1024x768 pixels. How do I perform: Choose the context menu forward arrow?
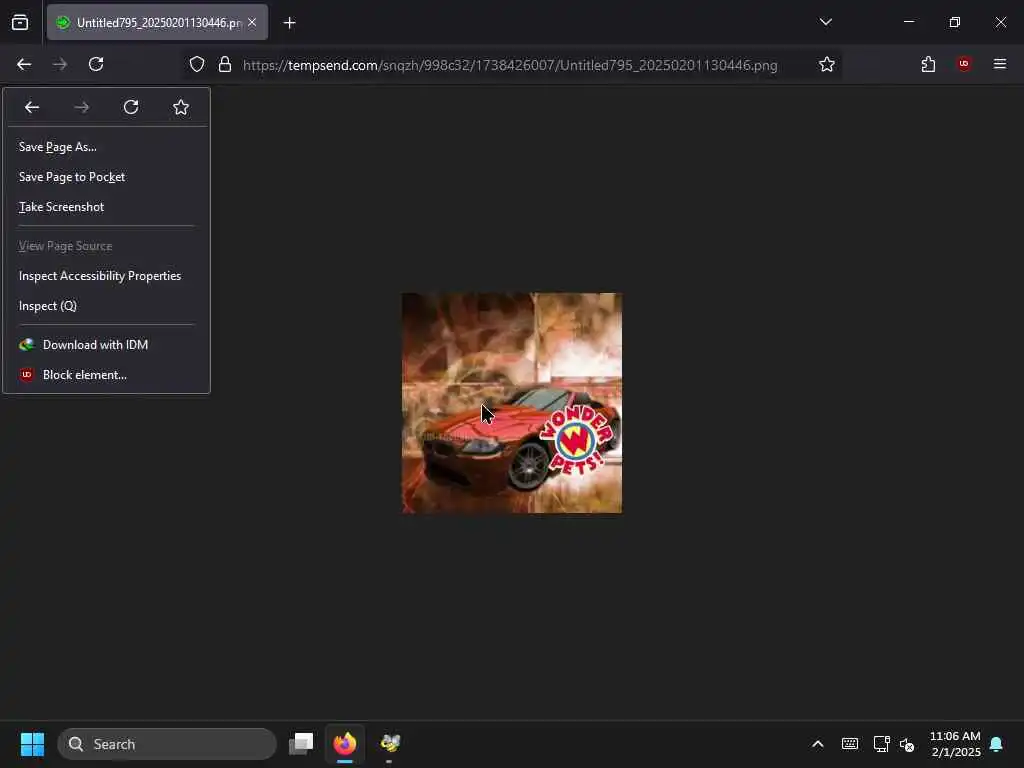pos(82,107)
